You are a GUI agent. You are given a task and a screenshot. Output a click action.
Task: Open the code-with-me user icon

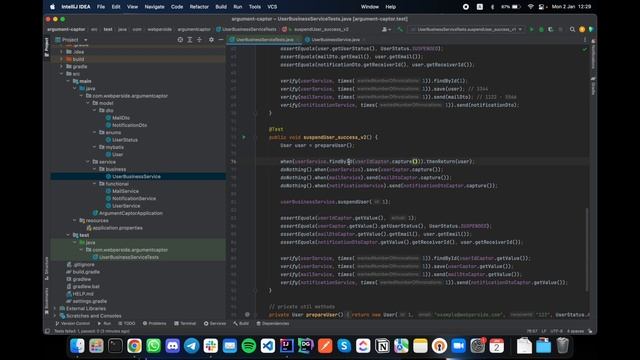coord(385,29)
